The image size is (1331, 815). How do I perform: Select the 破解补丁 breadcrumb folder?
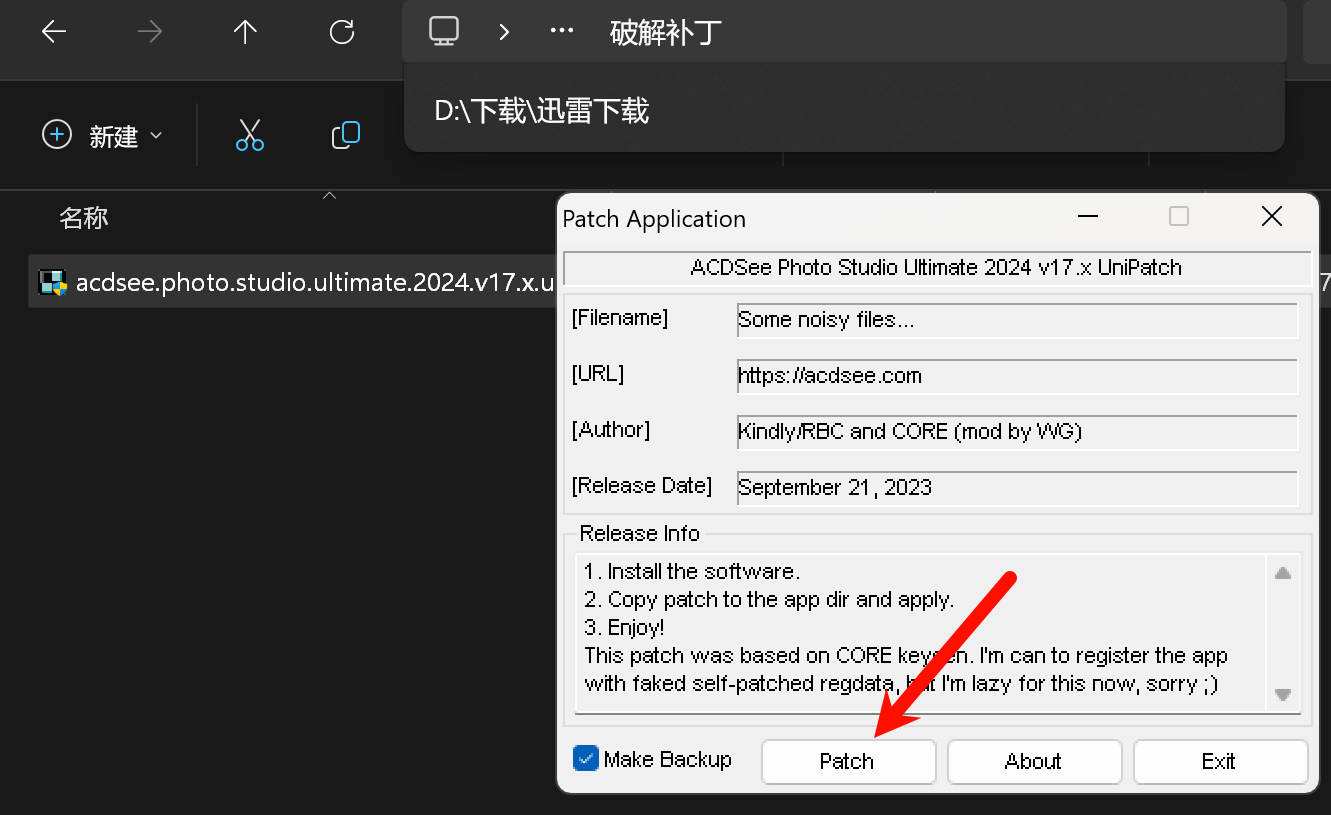pyautogui.click(x=665, y=33)
